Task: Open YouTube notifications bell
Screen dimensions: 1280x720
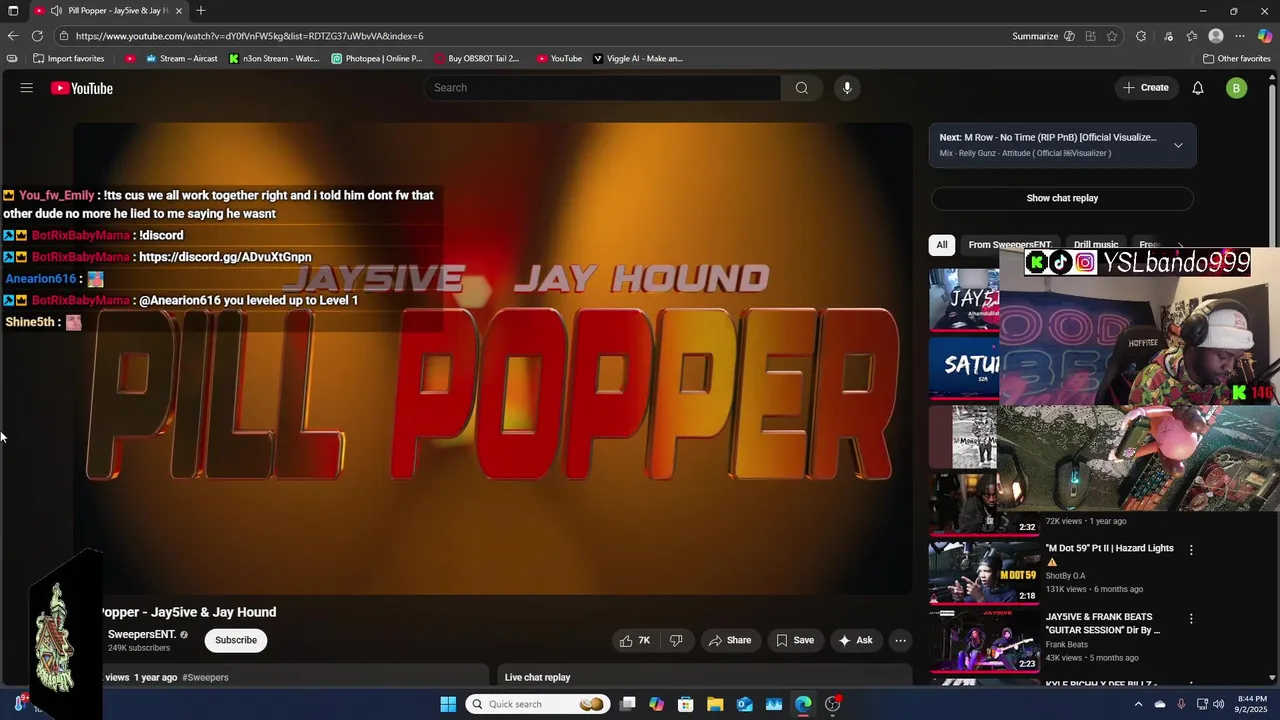Action: click(1198, 88)
